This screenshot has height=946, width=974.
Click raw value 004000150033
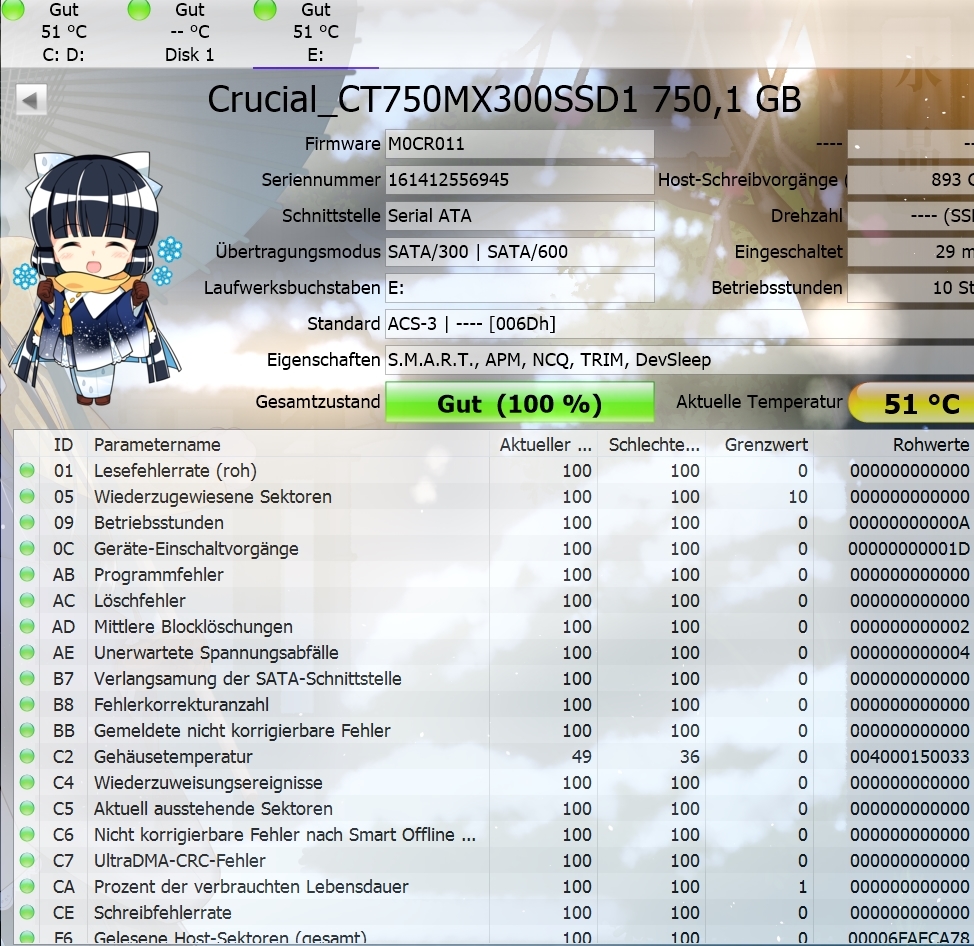click(909, 757)
